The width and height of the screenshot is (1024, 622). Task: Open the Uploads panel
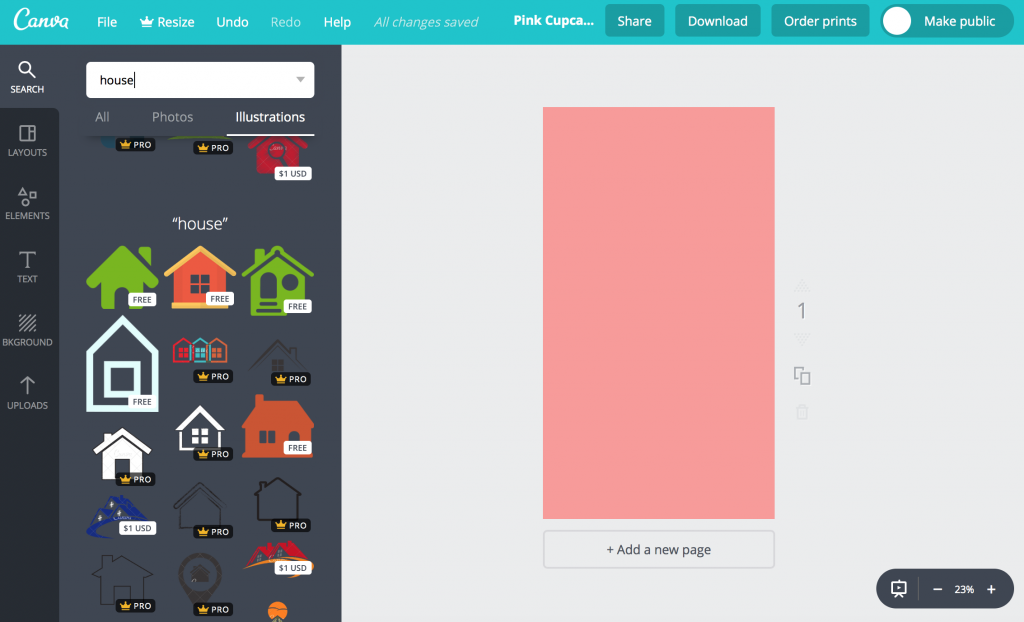[27, 392]
